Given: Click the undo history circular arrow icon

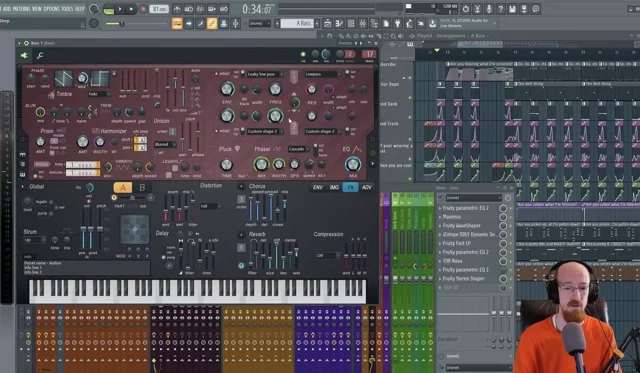Looking at the screenshot, I should [466, 9].
